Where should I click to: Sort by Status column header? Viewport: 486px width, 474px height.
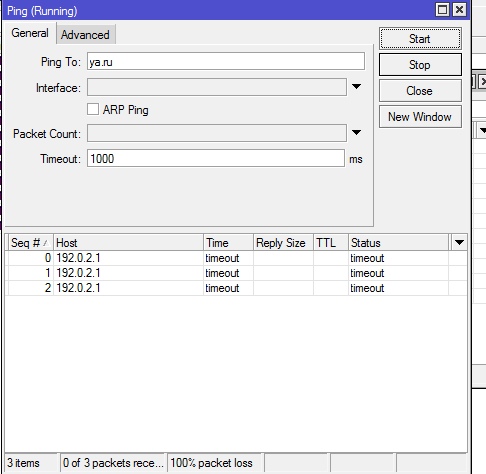pyautogui.click(x=398, y=243)
